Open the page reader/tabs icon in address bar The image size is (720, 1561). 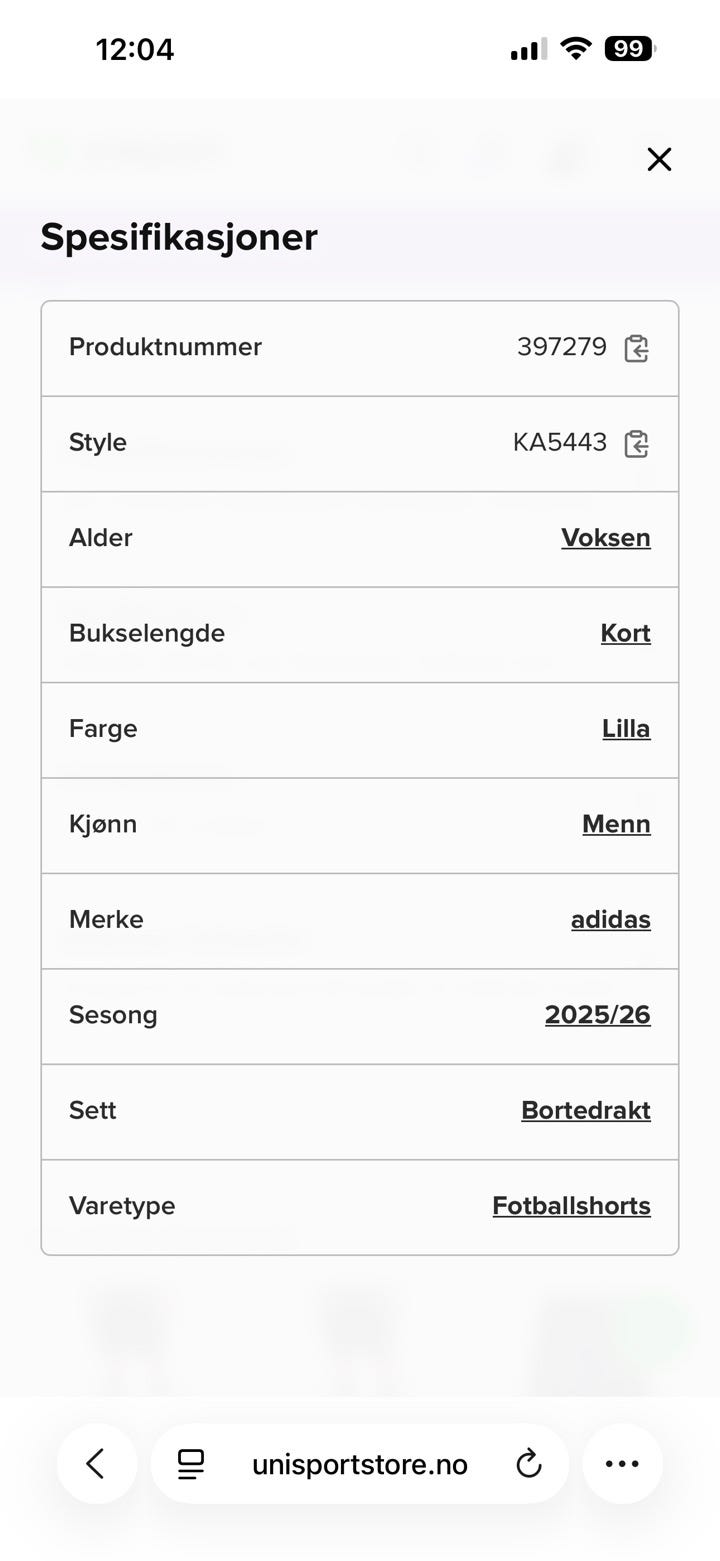click(x=190, y=1464)
